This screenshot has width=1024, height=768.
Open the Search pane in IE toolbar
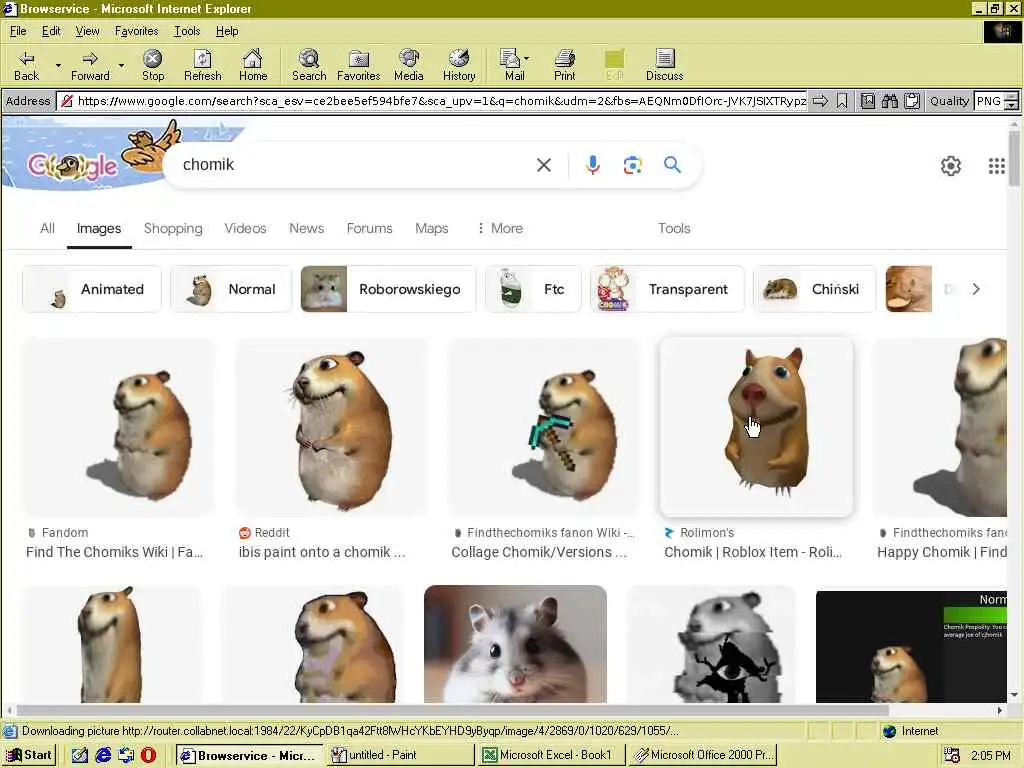point(309,65)
